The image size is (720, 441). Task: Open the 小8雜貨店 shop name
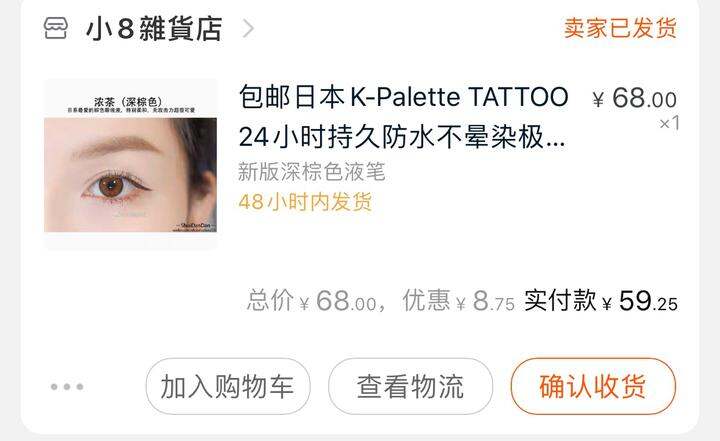click(x=154, y=28)
